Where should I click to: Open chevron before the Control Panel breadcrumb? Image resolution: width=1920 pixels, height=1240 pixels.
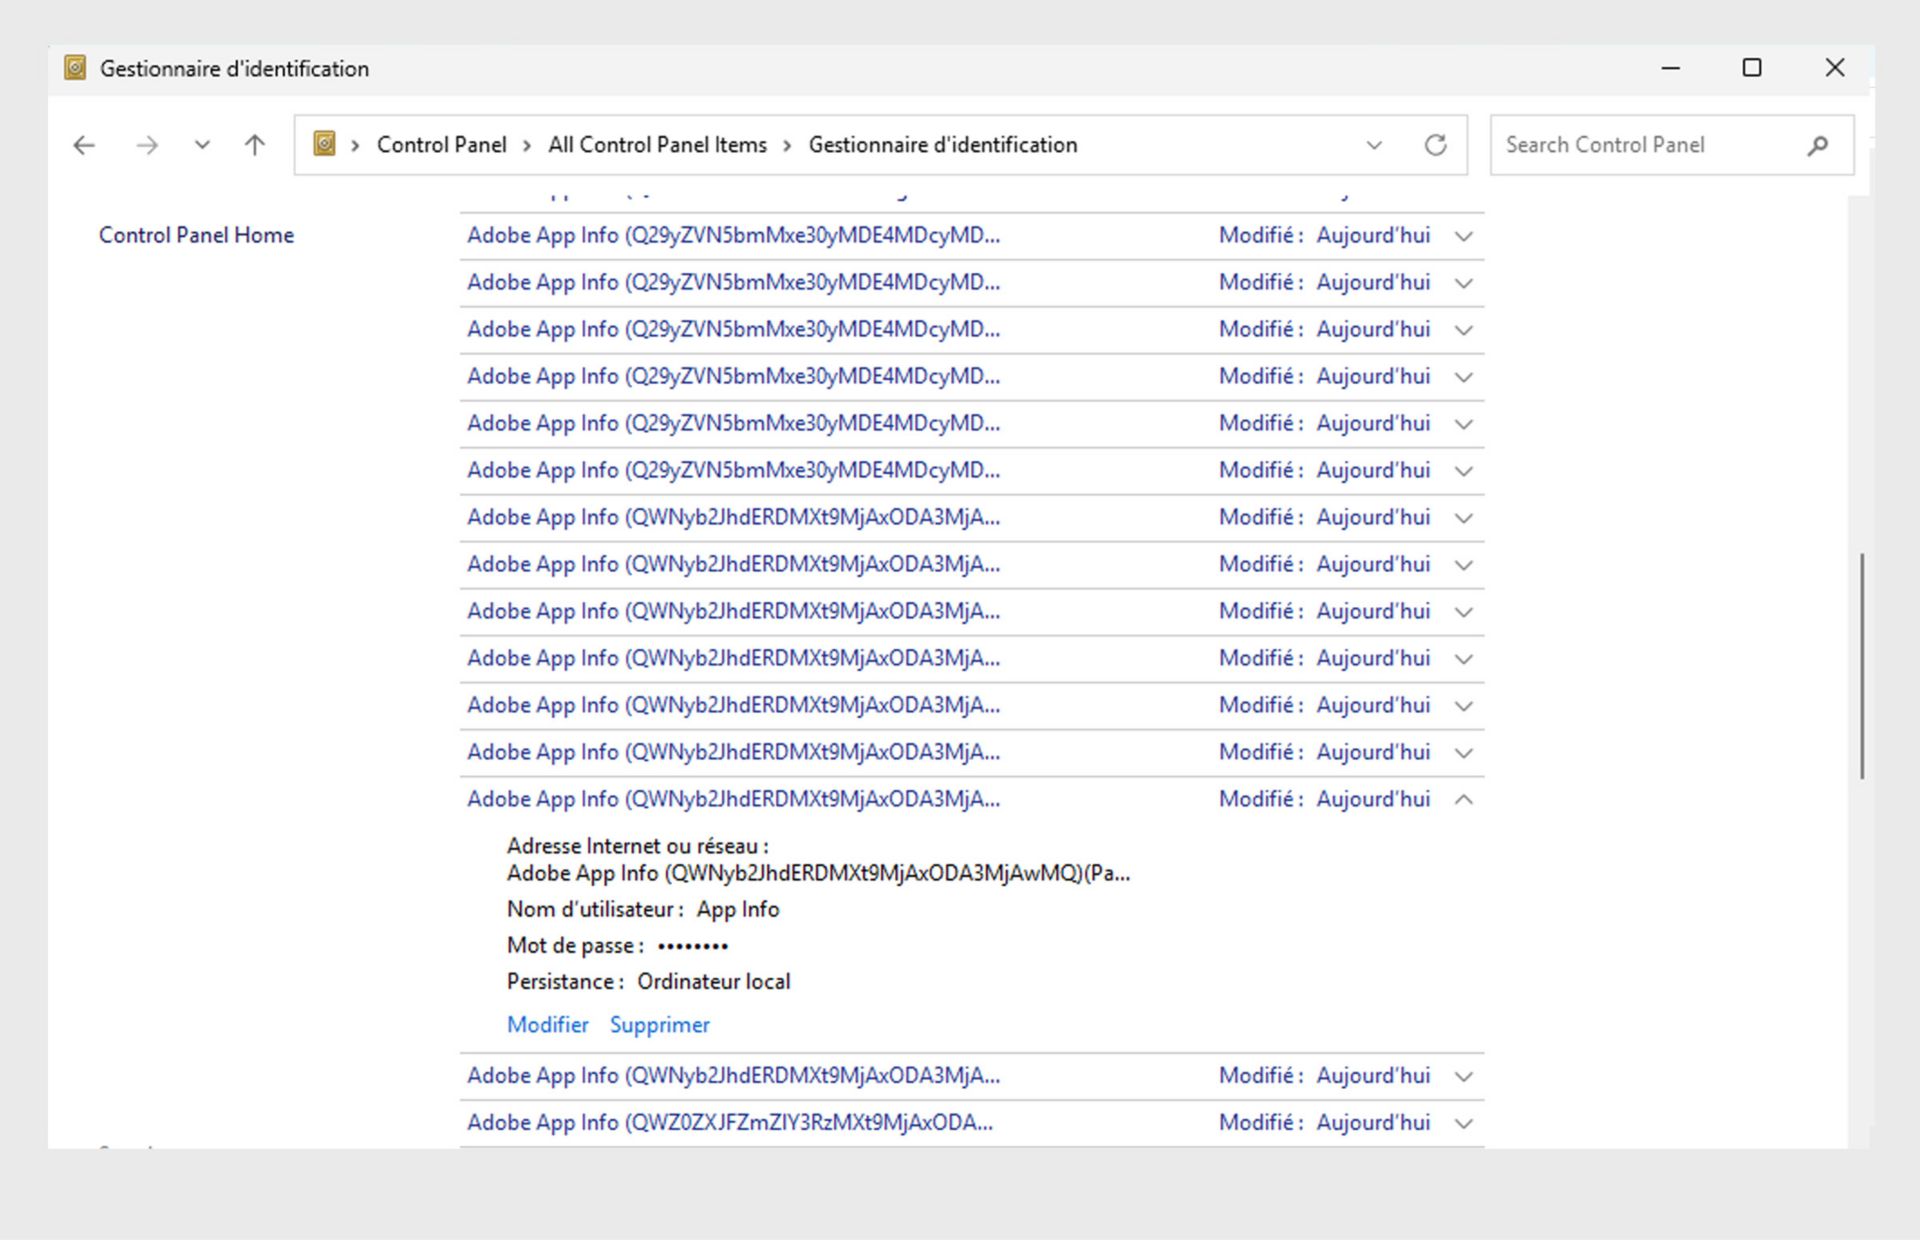pyautogui.click(x=355, y=146)
